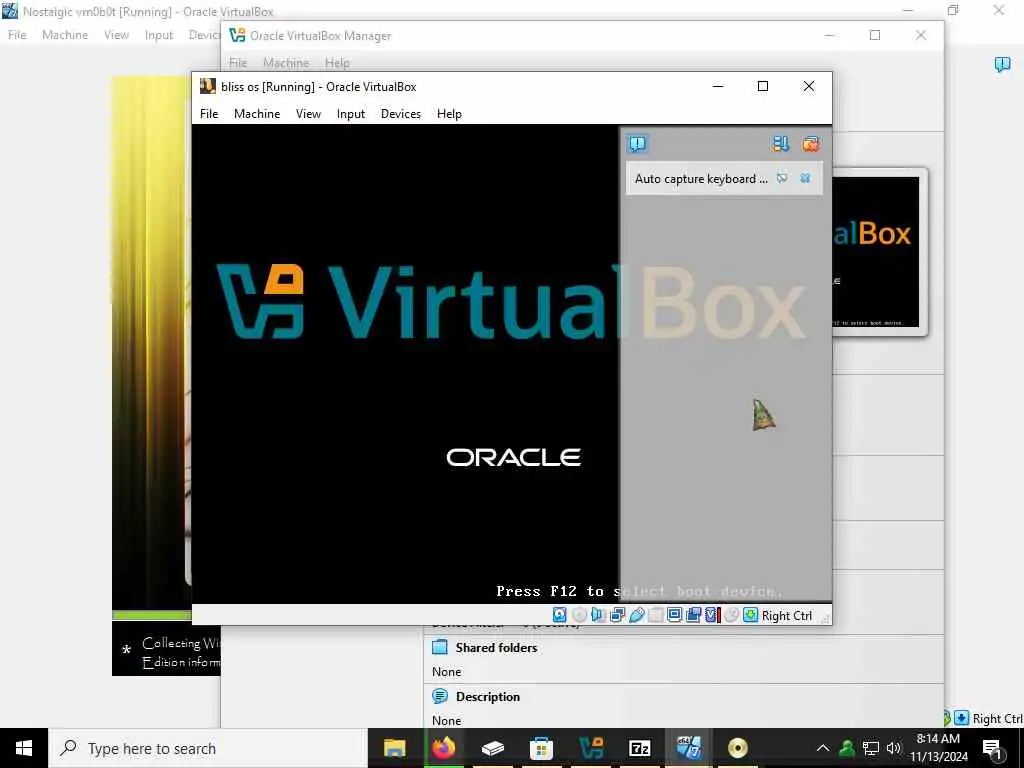Open the Windows Start menu

[x=24, y=748]
